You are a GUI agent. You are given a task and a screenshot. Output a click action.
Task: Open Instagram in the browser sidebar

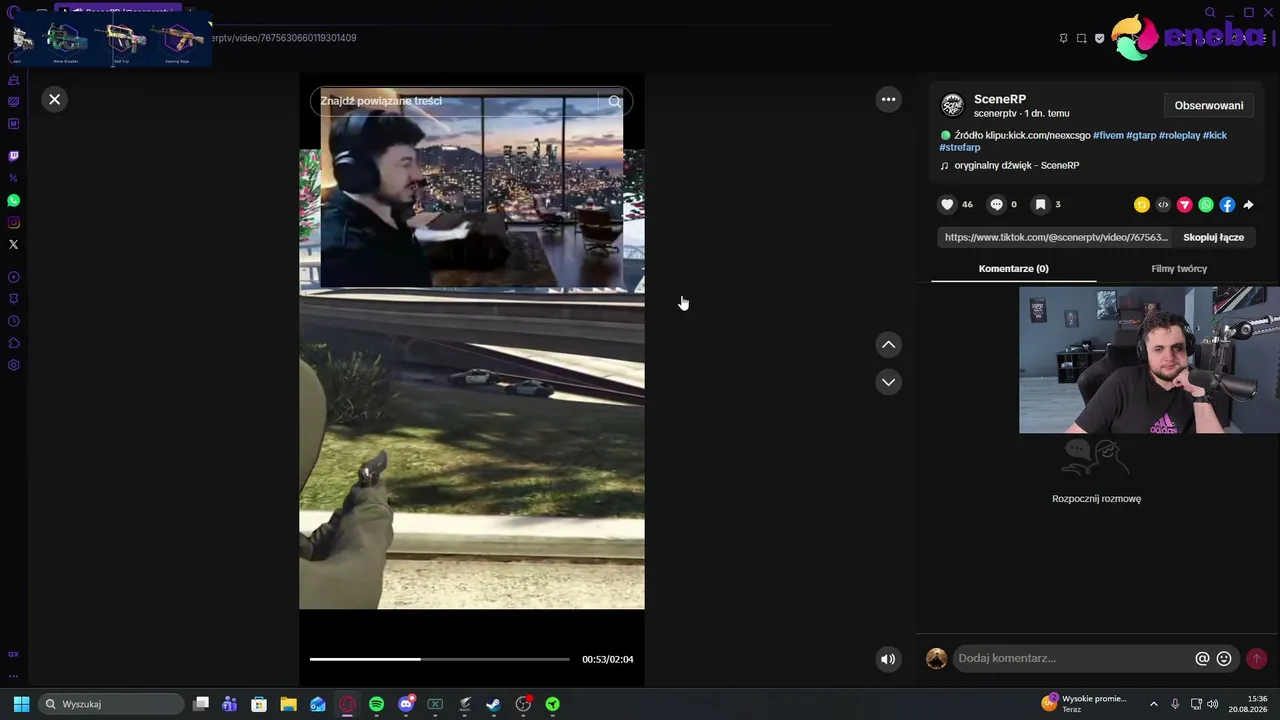pos(14,223)
